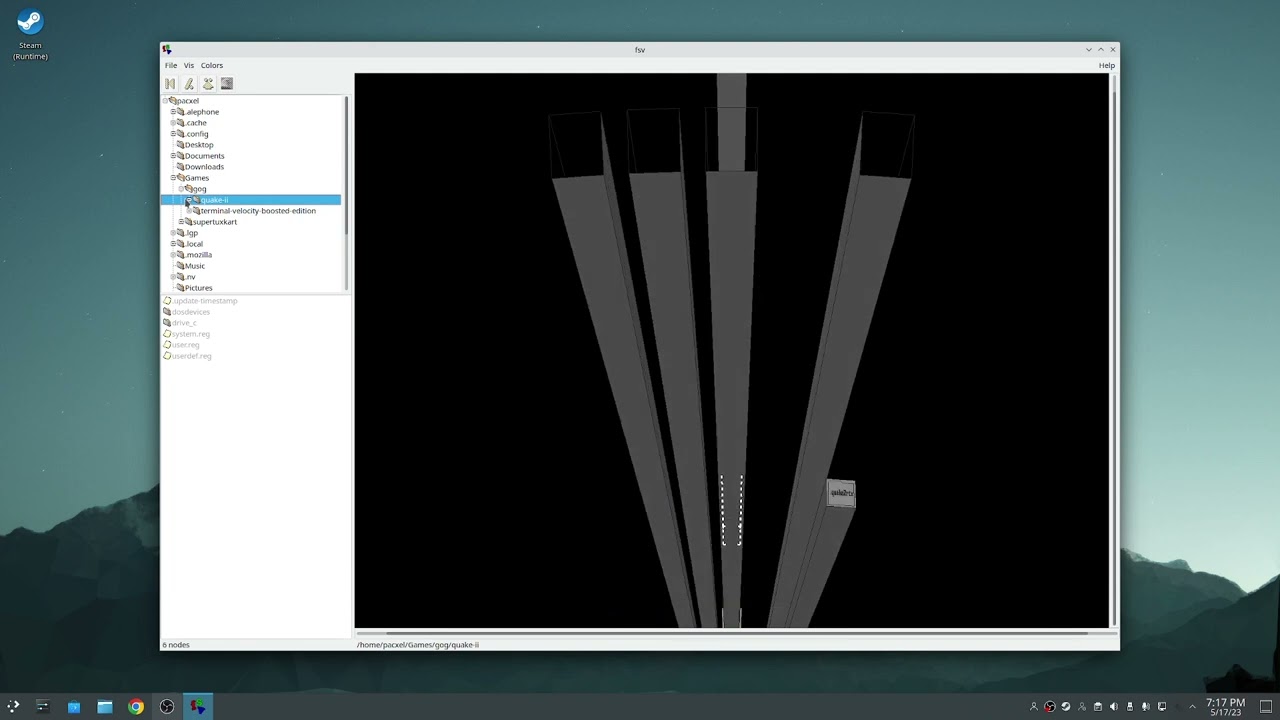This screenshot has width=1280, height=720.
Task: Click the blue taskbar icon beside the file manager
Action: tap(74, 707)
